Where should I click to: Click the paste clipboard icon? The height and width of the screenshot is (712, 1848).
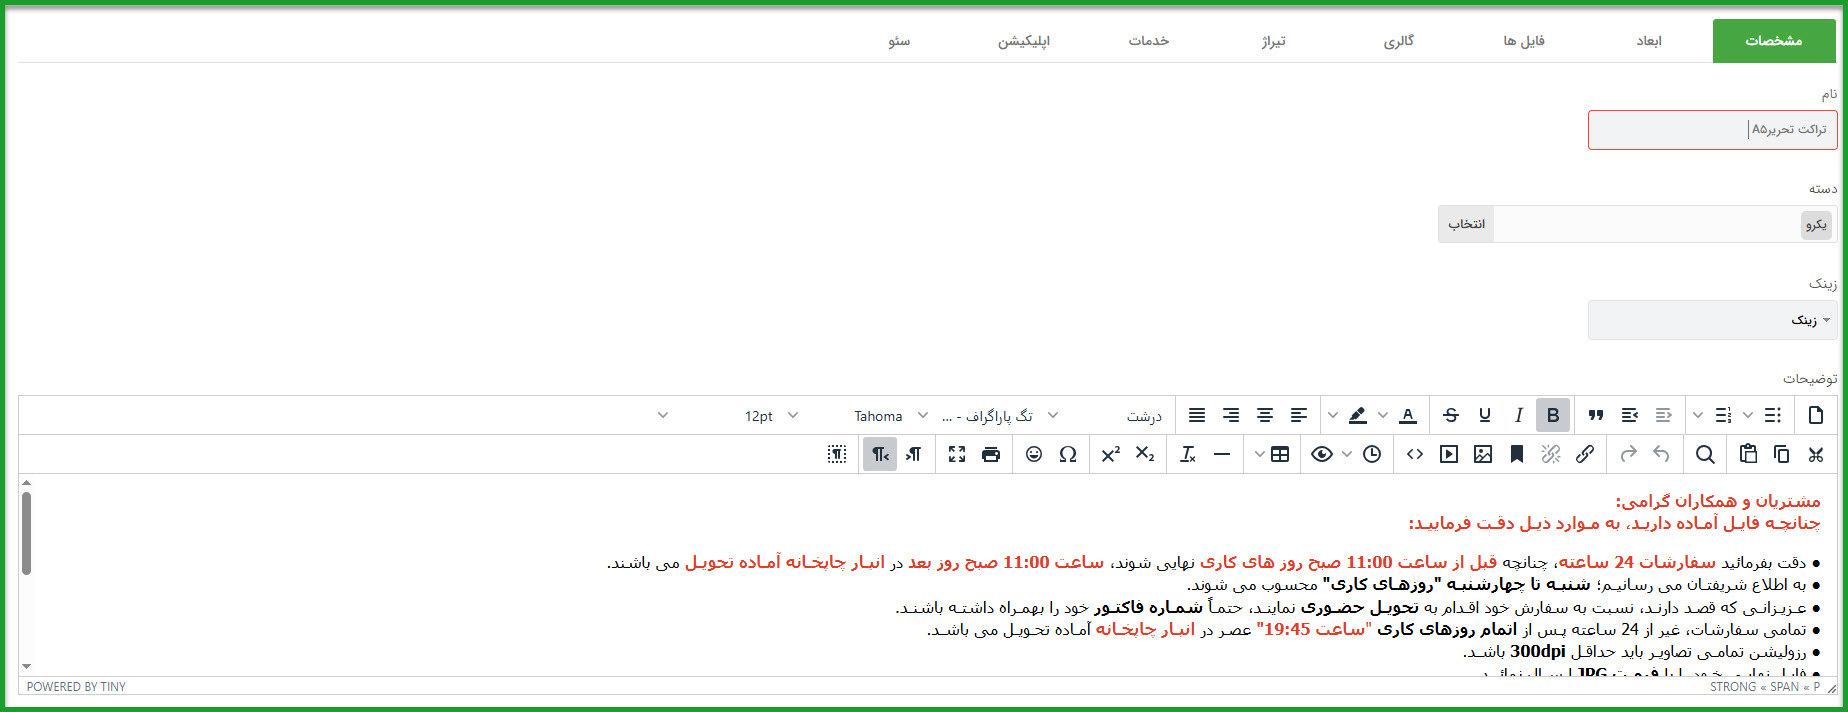tap(1748, 454)
